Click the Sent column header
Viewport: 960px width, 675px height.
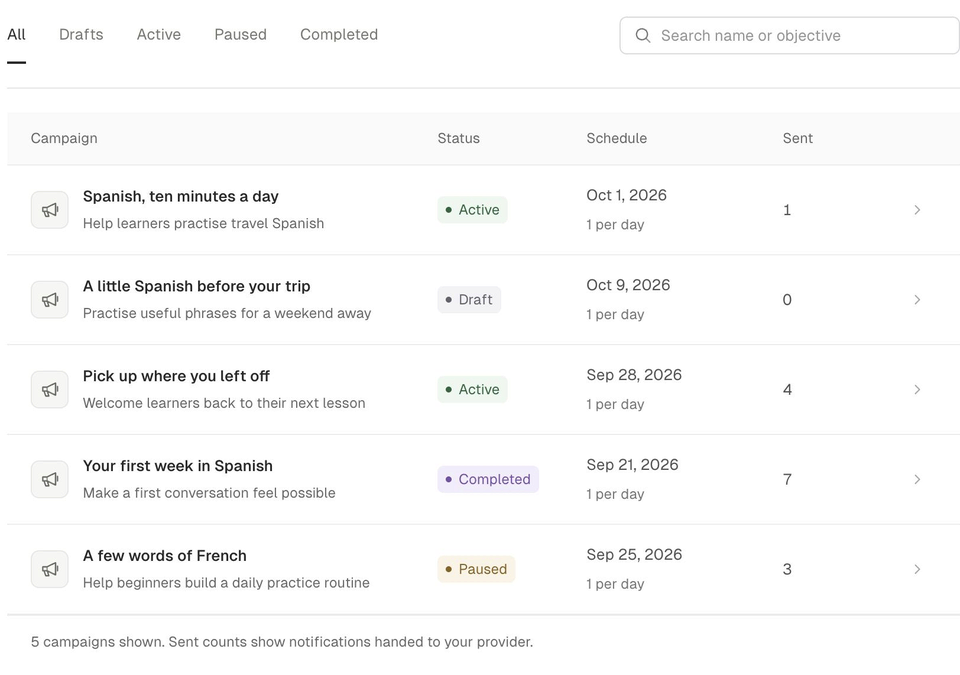point(797,138)
